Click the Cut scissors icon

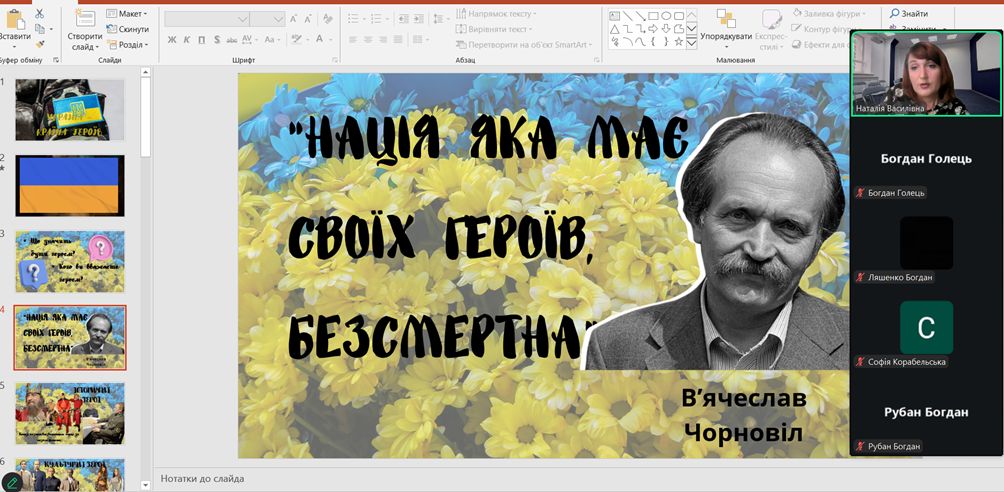click(39, 14)
